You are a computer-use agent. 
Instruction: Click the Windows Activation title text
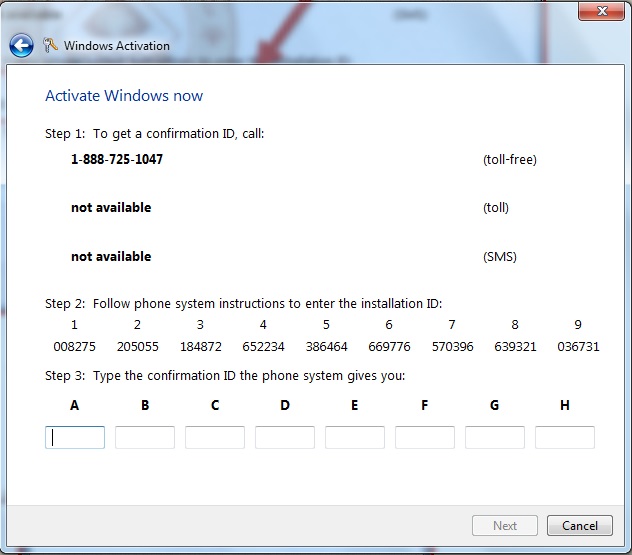tap(117, 46)
